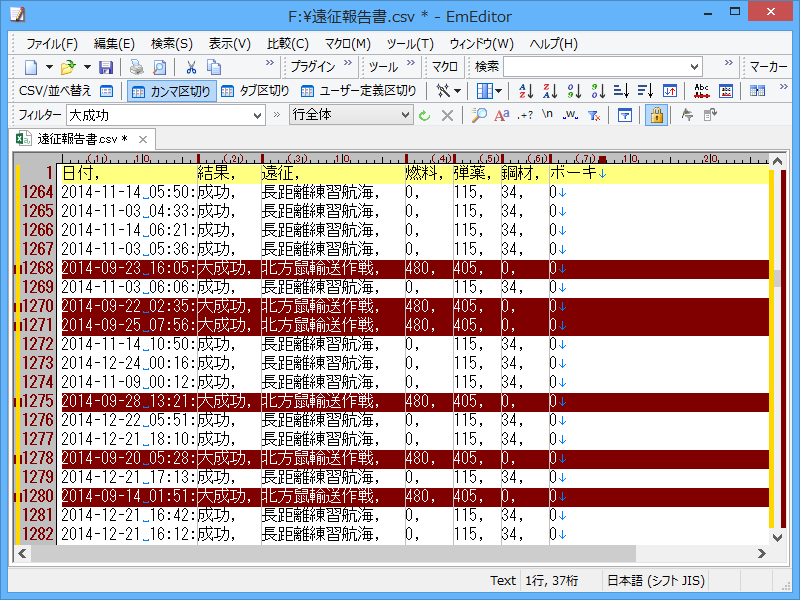
Task: Open the 行全体 filter scope dropdown
Action: (406, 115)
